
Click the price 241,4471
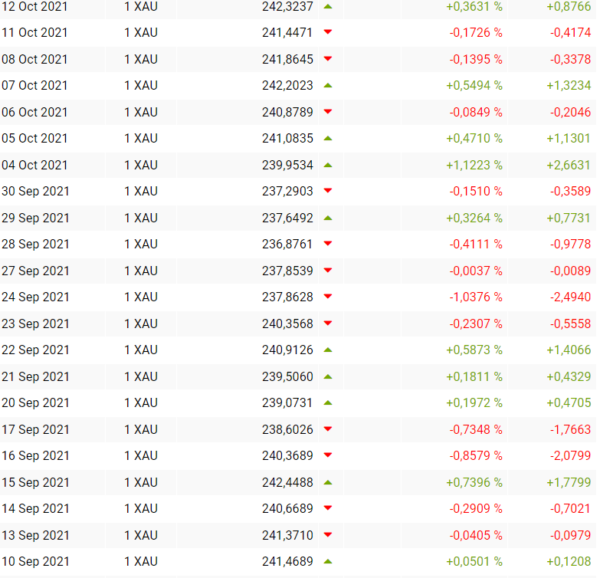(287, 33)
